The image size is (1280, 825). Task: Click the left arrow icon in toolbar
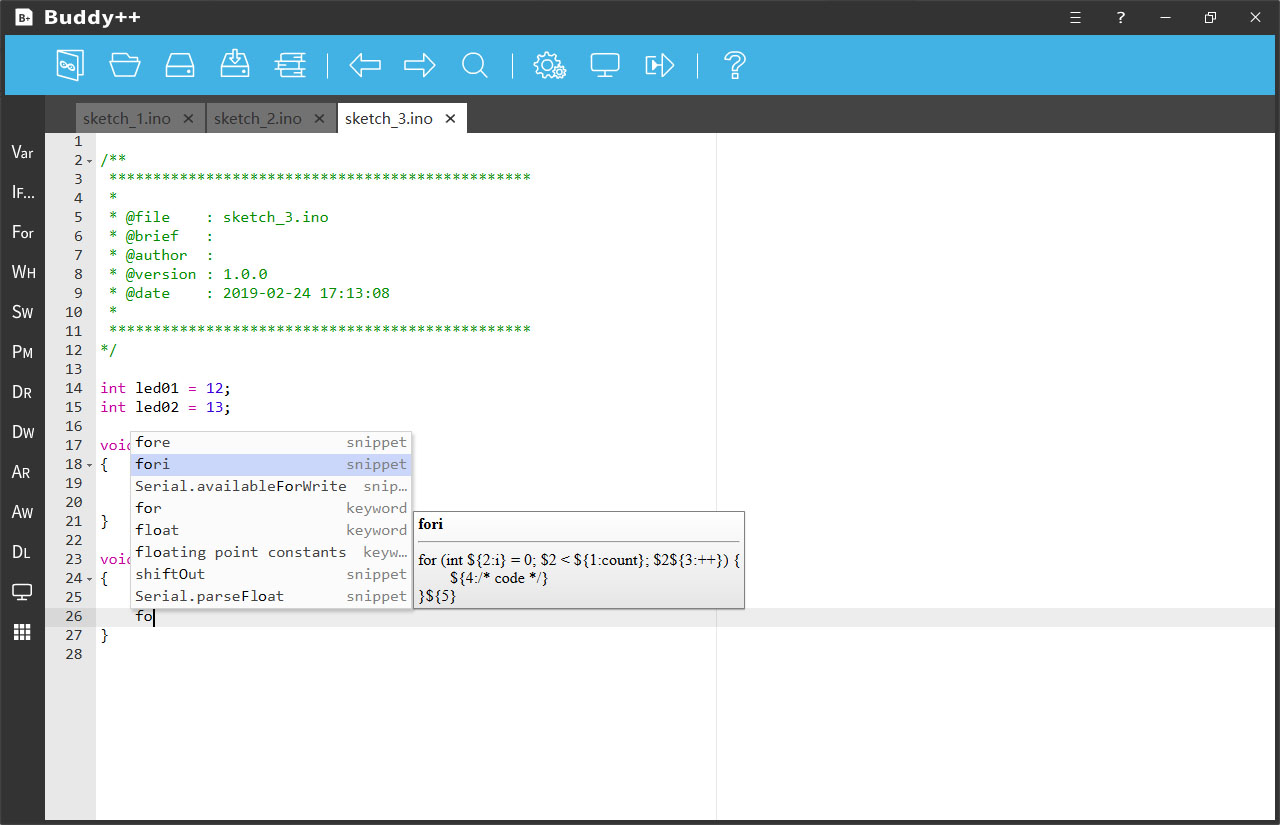coord(365,65)
